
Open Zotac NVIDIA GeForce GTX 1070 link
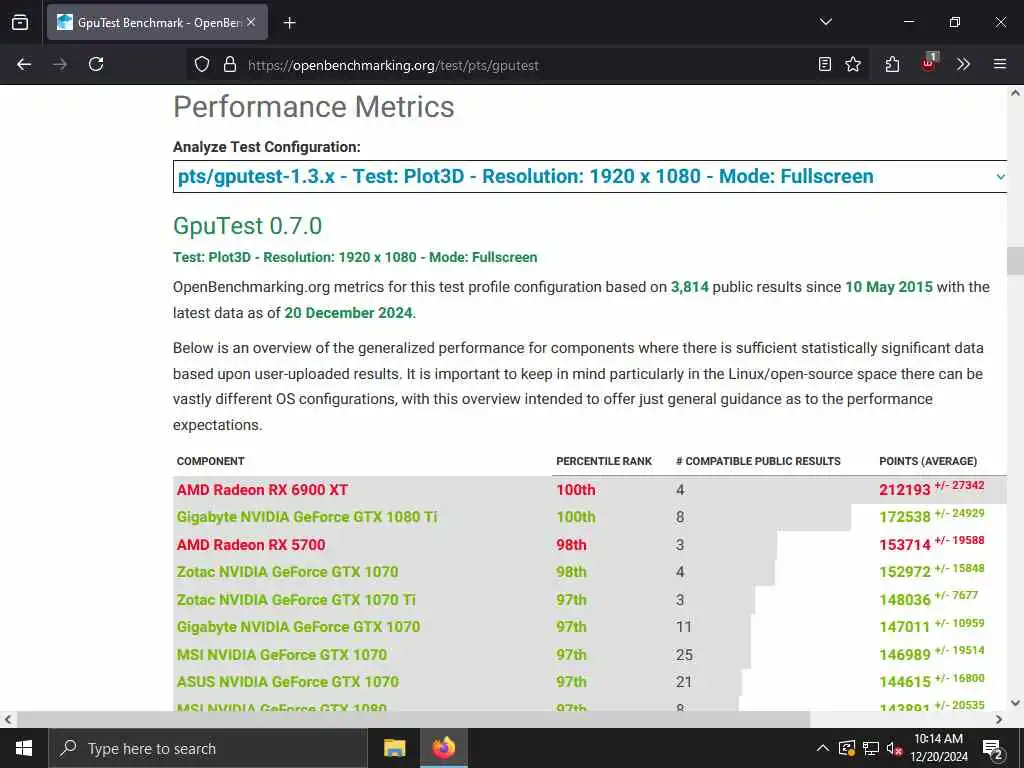(x=287, y=572)
